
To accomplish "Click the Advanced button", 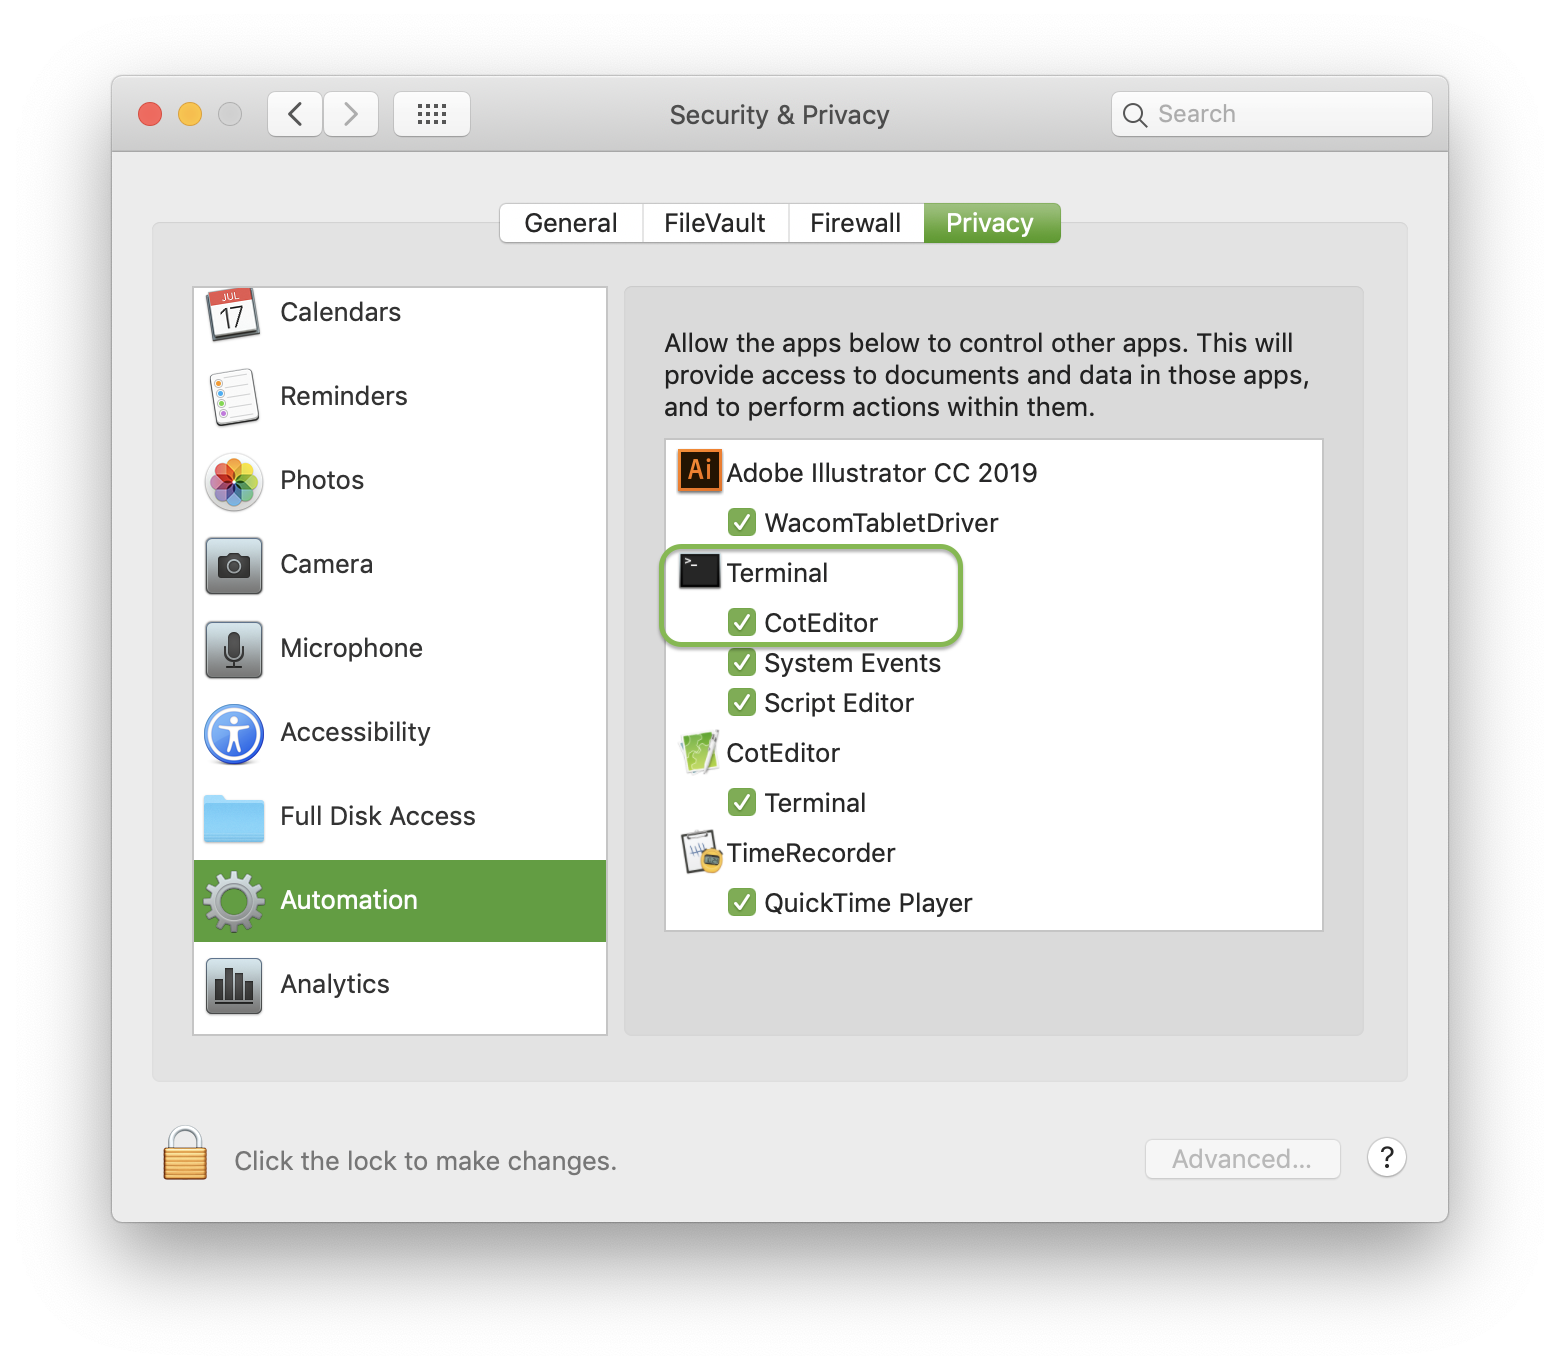I will click(1242, 1159).
